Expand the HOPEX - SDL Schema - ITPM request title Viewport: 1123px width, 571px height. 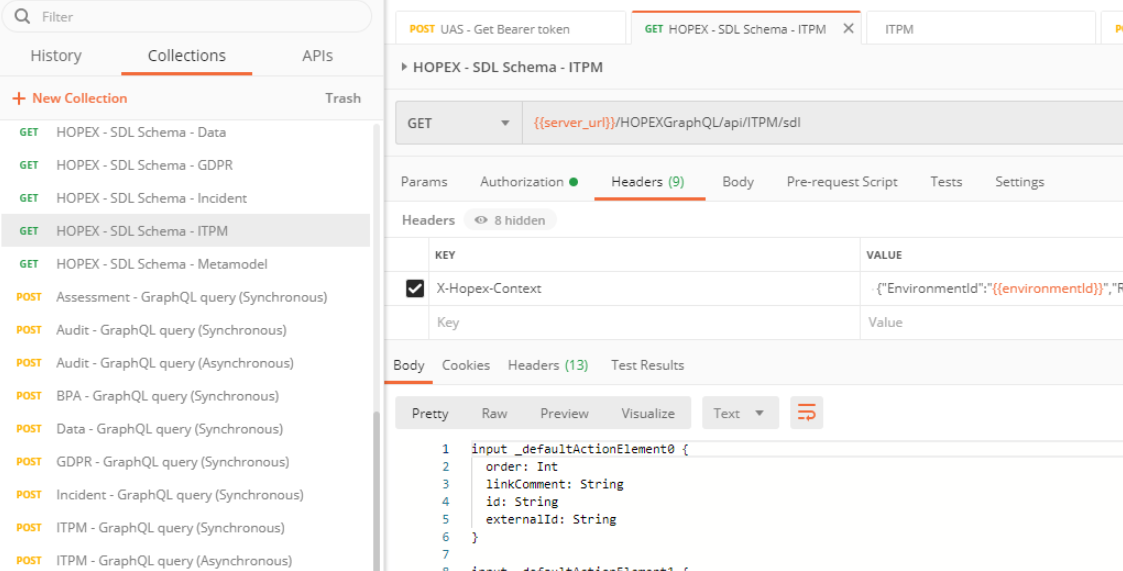point(404,67)
